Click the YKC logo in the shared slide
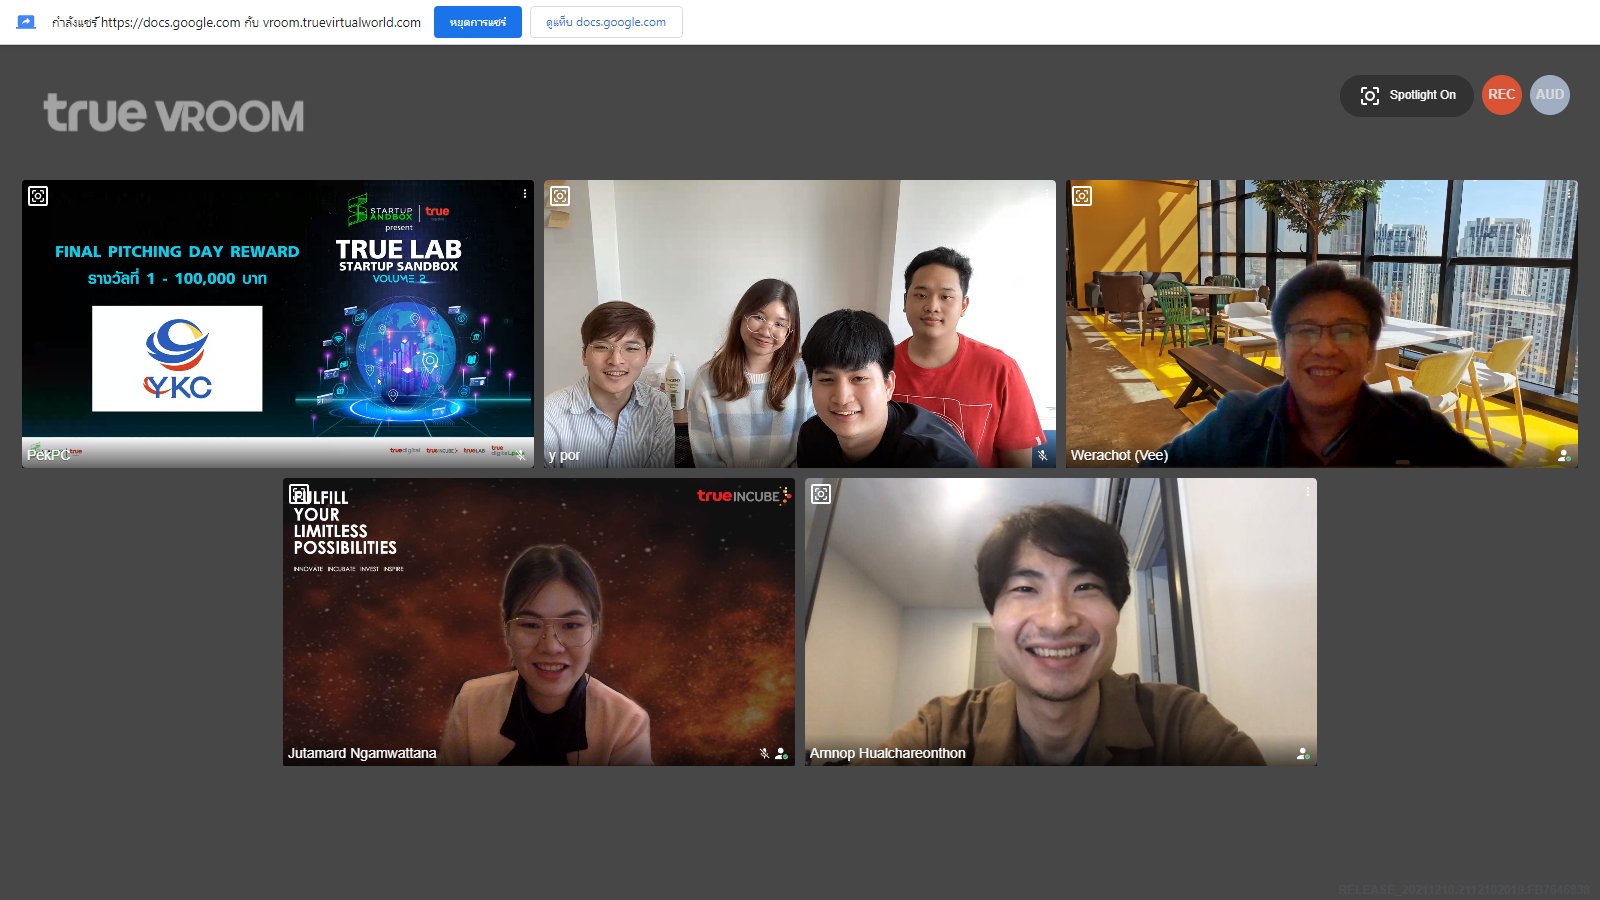This screenshot has width=1600, height=900. click(x=177, y=358)
